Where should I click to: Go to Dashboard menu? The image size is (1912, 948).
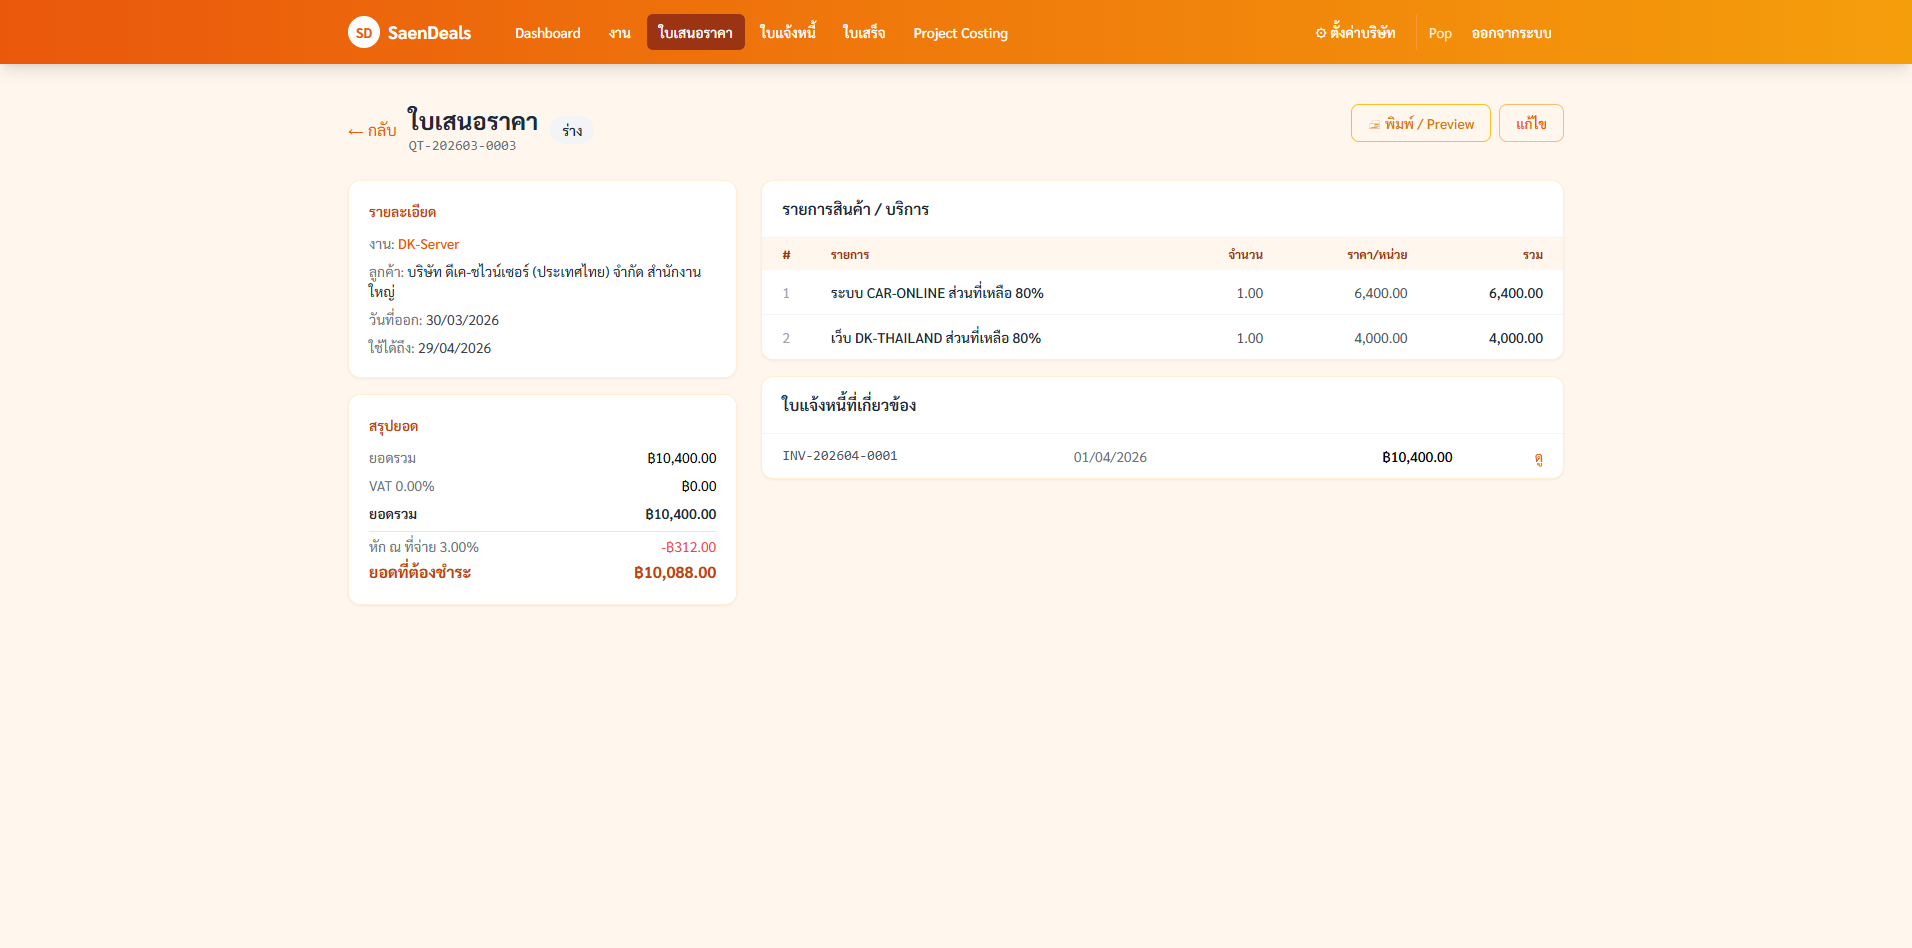coord(547,33)
